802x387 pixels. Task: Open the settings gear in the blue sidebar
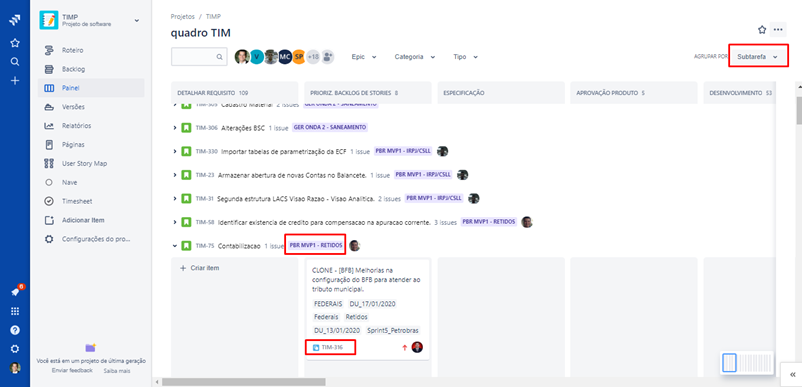point(15,349)
